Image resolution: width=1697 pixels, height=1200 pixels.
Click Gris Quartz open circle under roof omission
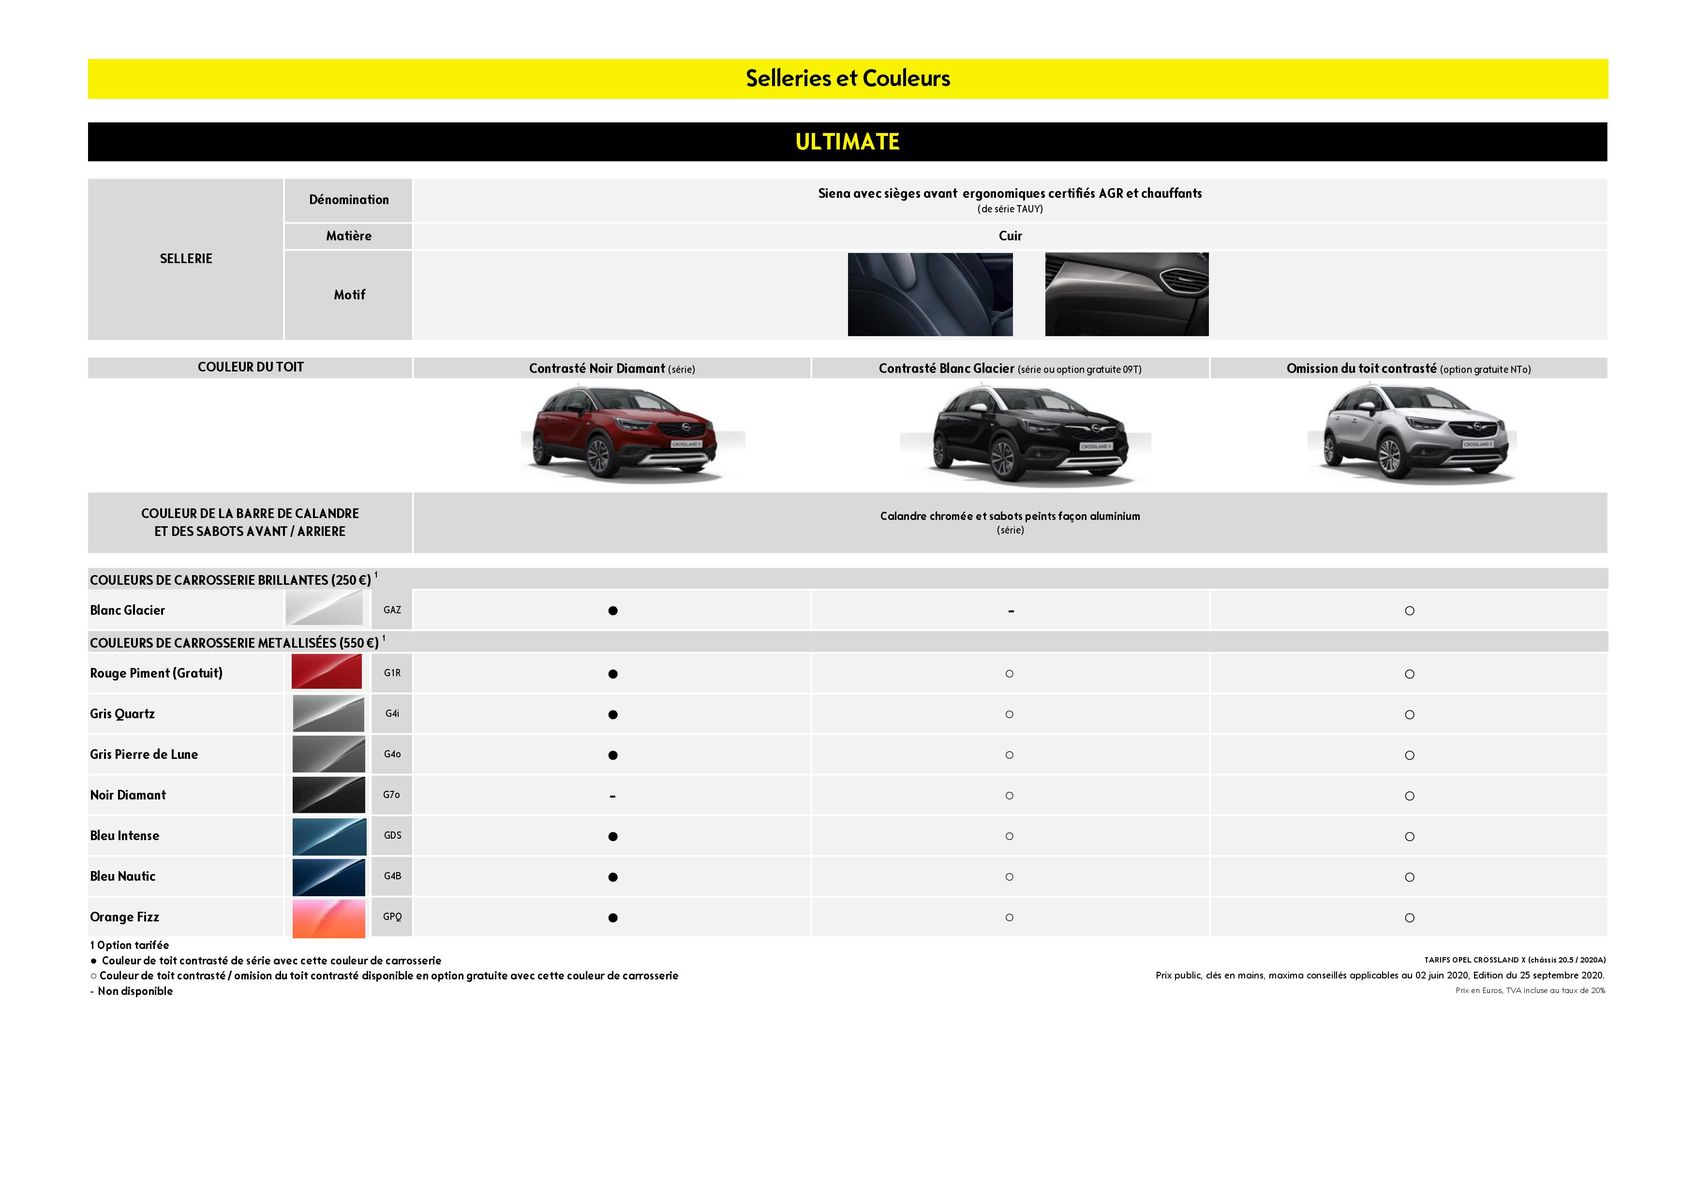click(1409, 715)
